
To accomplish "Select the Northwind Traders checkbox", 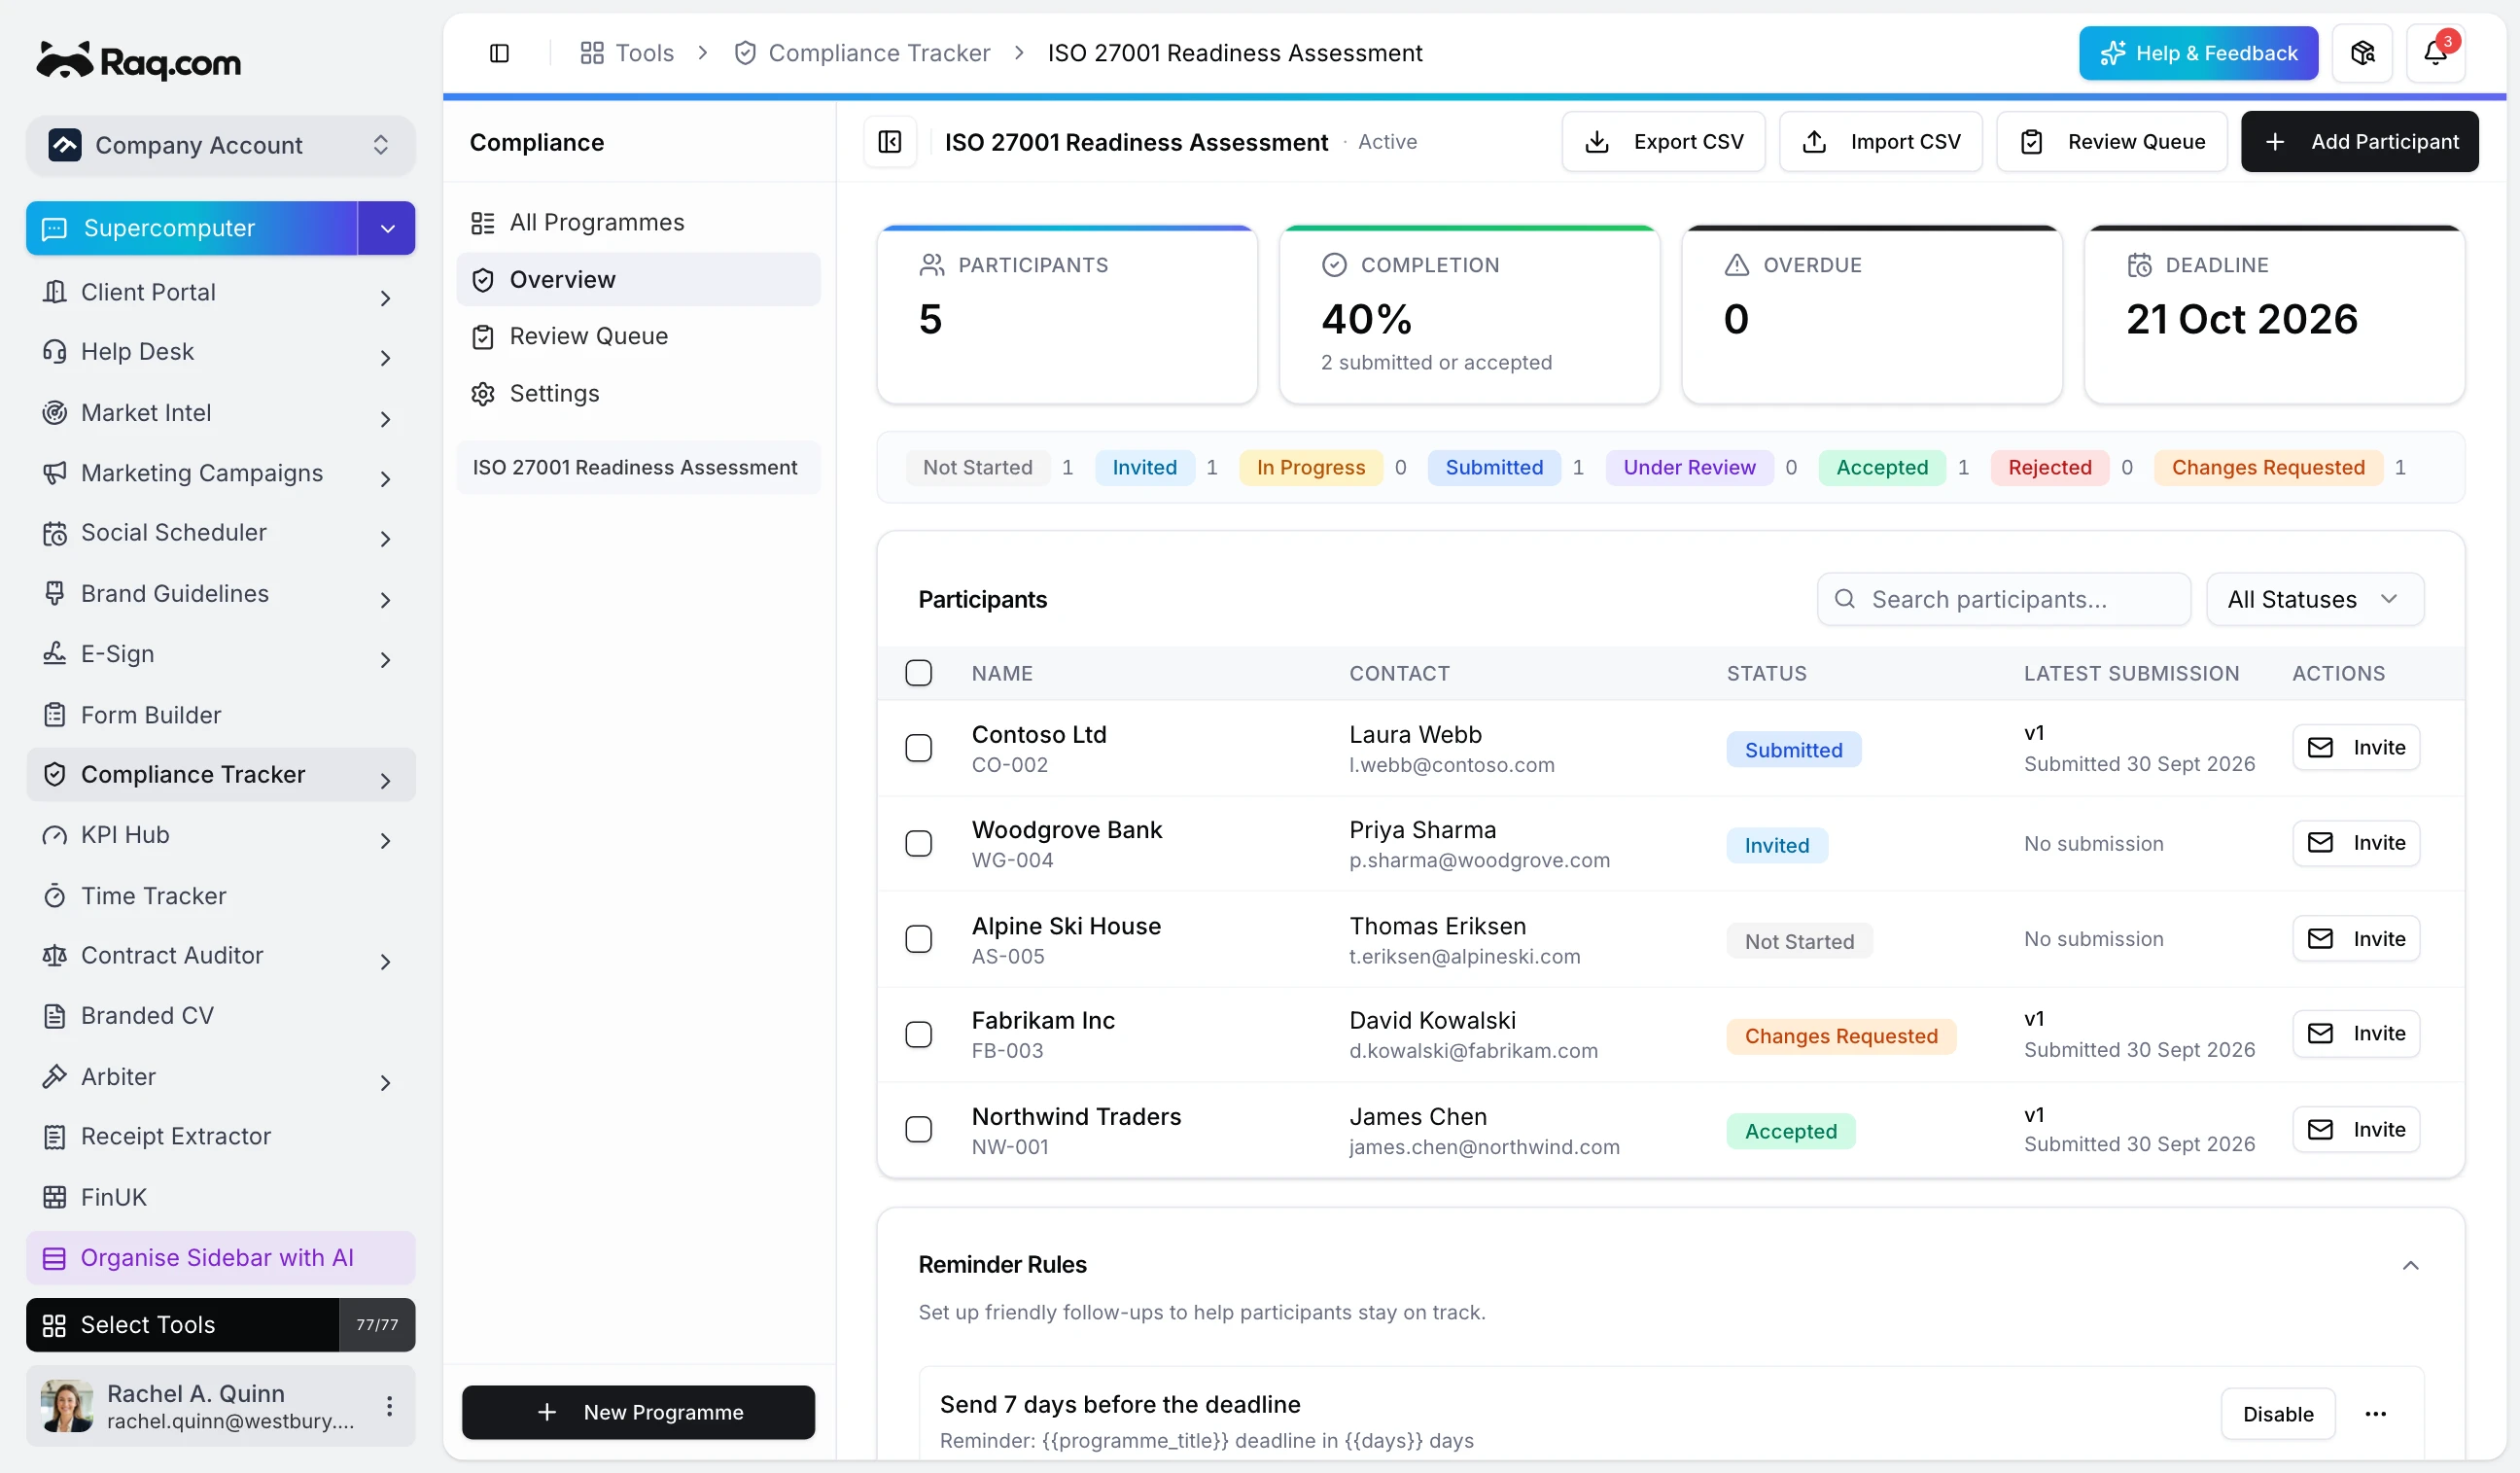I will 918,1129.
